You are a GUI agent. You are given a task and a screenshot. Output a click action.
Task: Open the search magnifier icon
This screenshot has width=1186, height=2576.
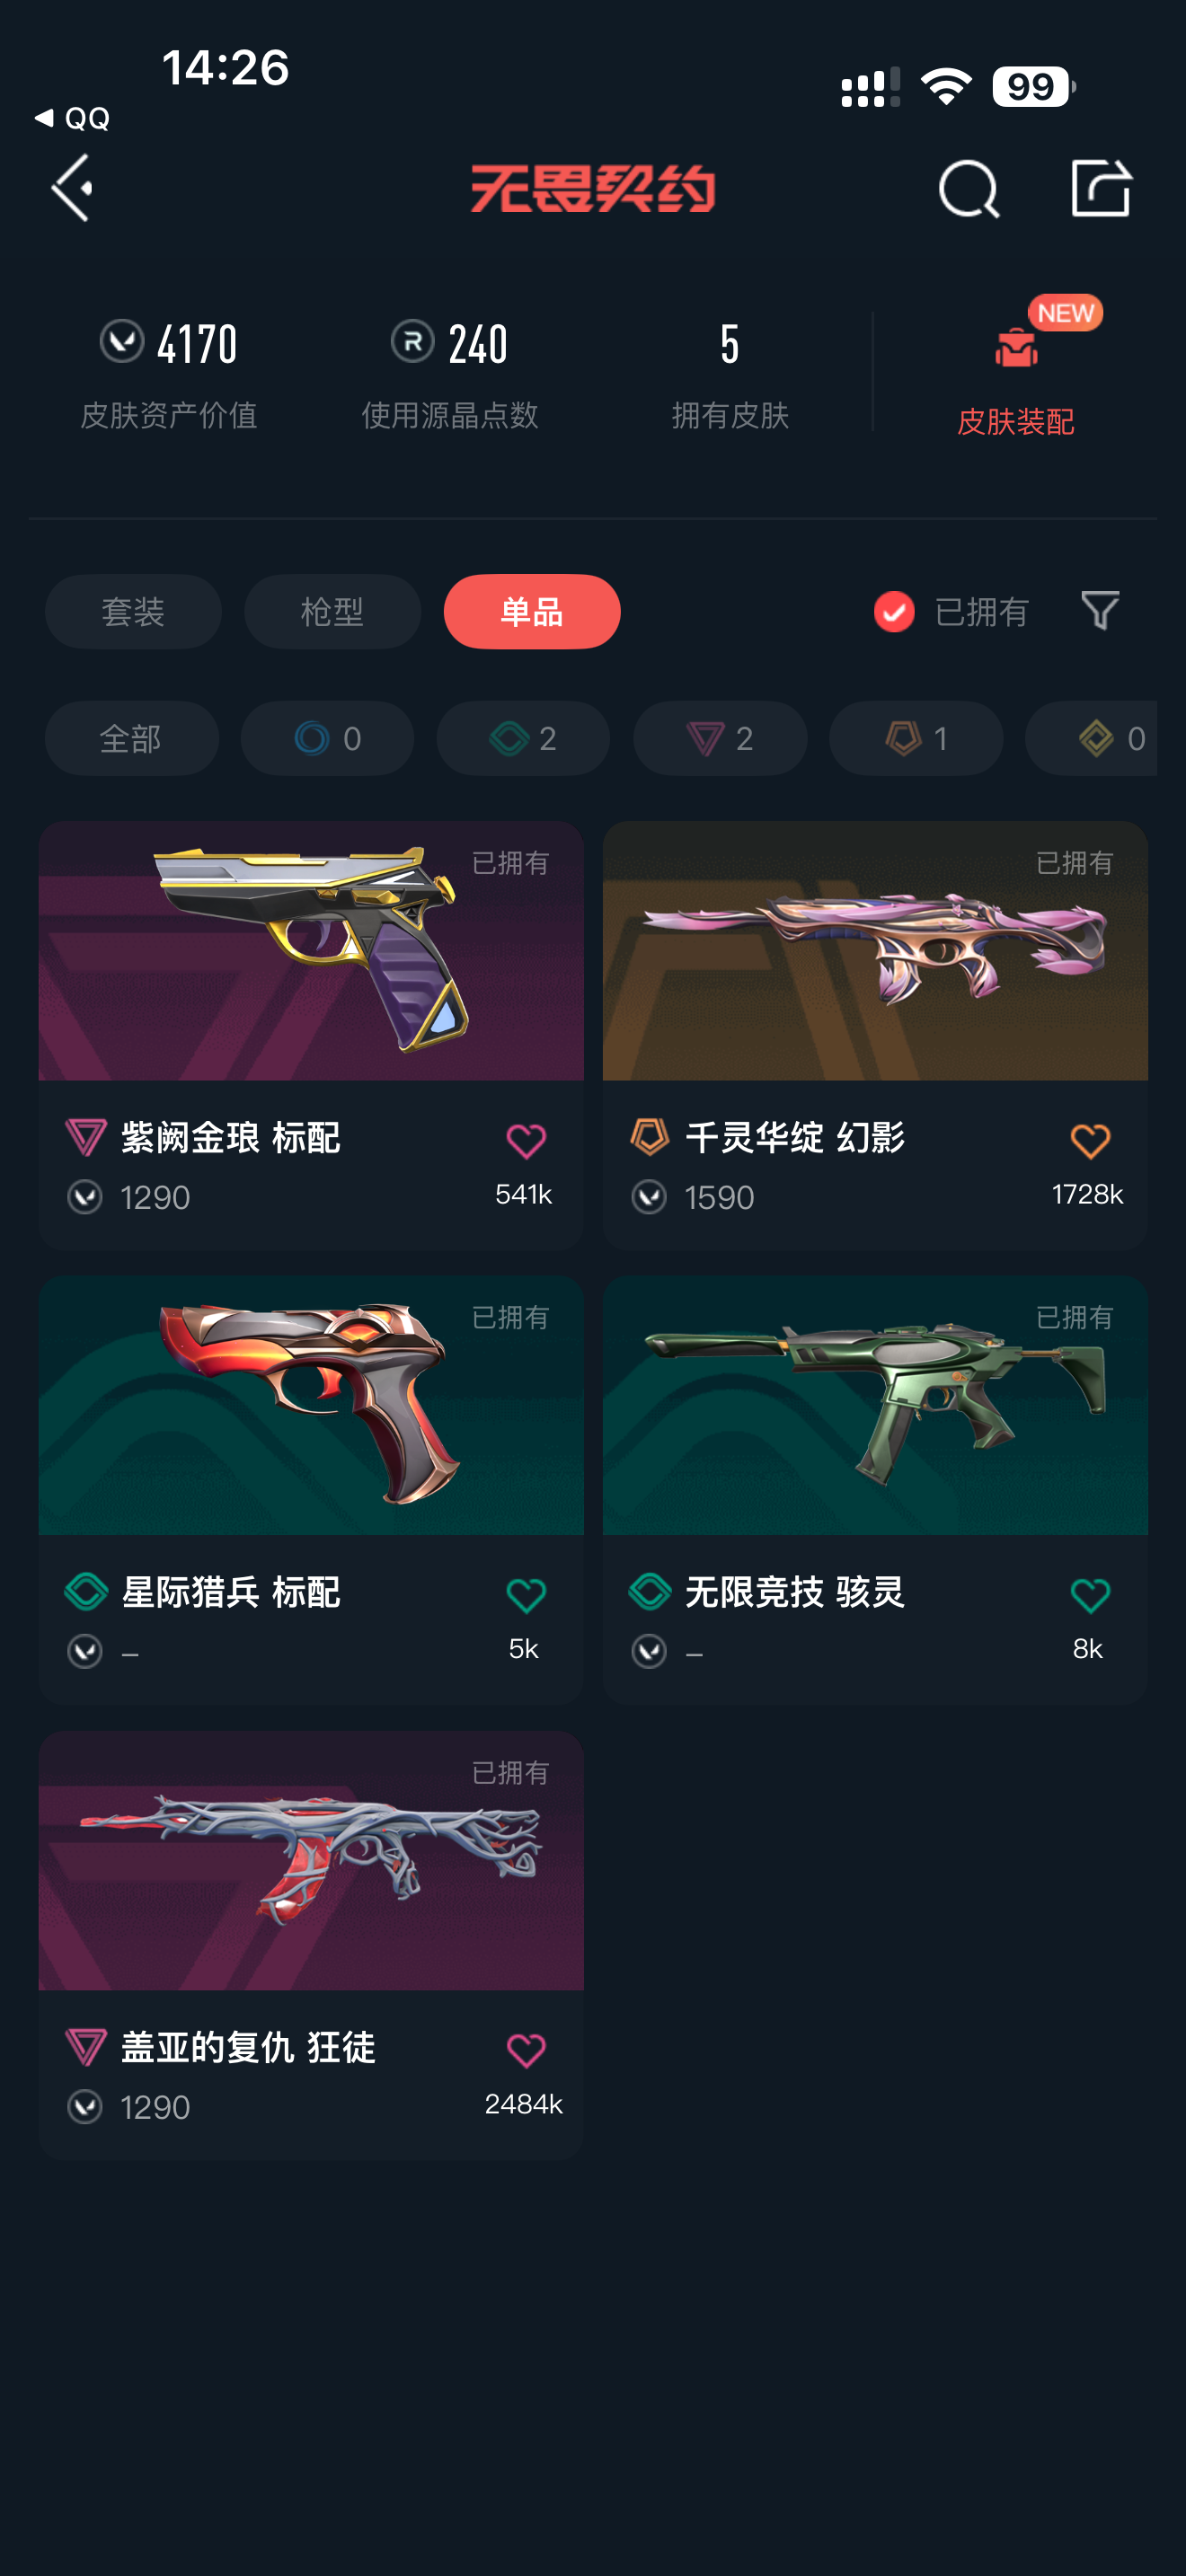click(968, 188)
